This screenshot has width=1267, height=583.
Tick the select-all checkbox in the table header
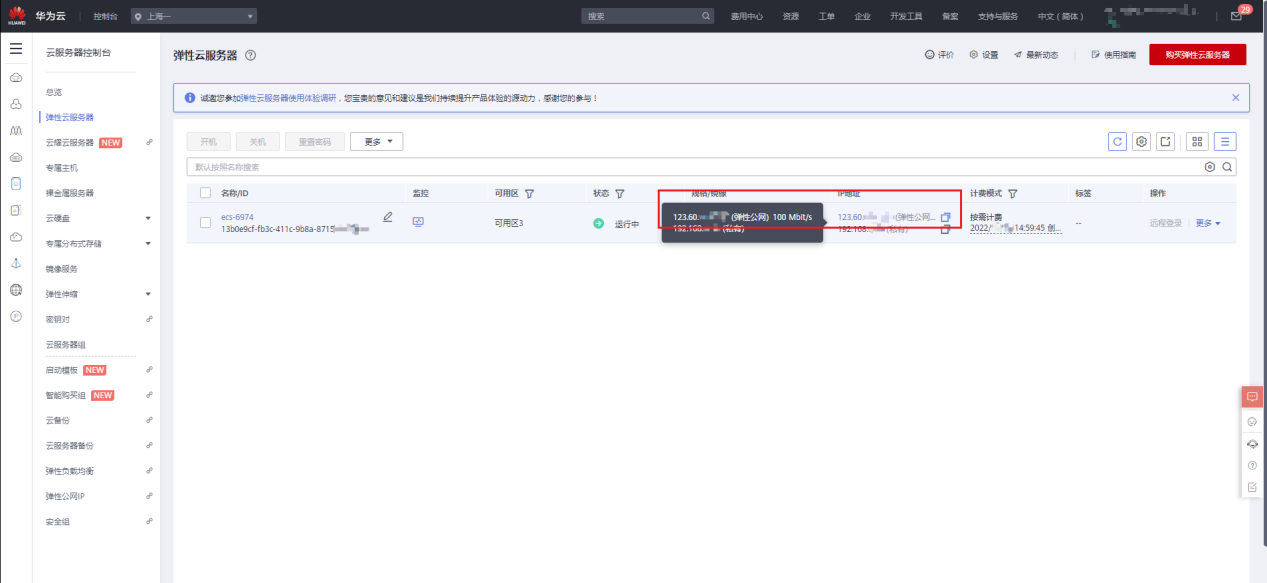206,193
